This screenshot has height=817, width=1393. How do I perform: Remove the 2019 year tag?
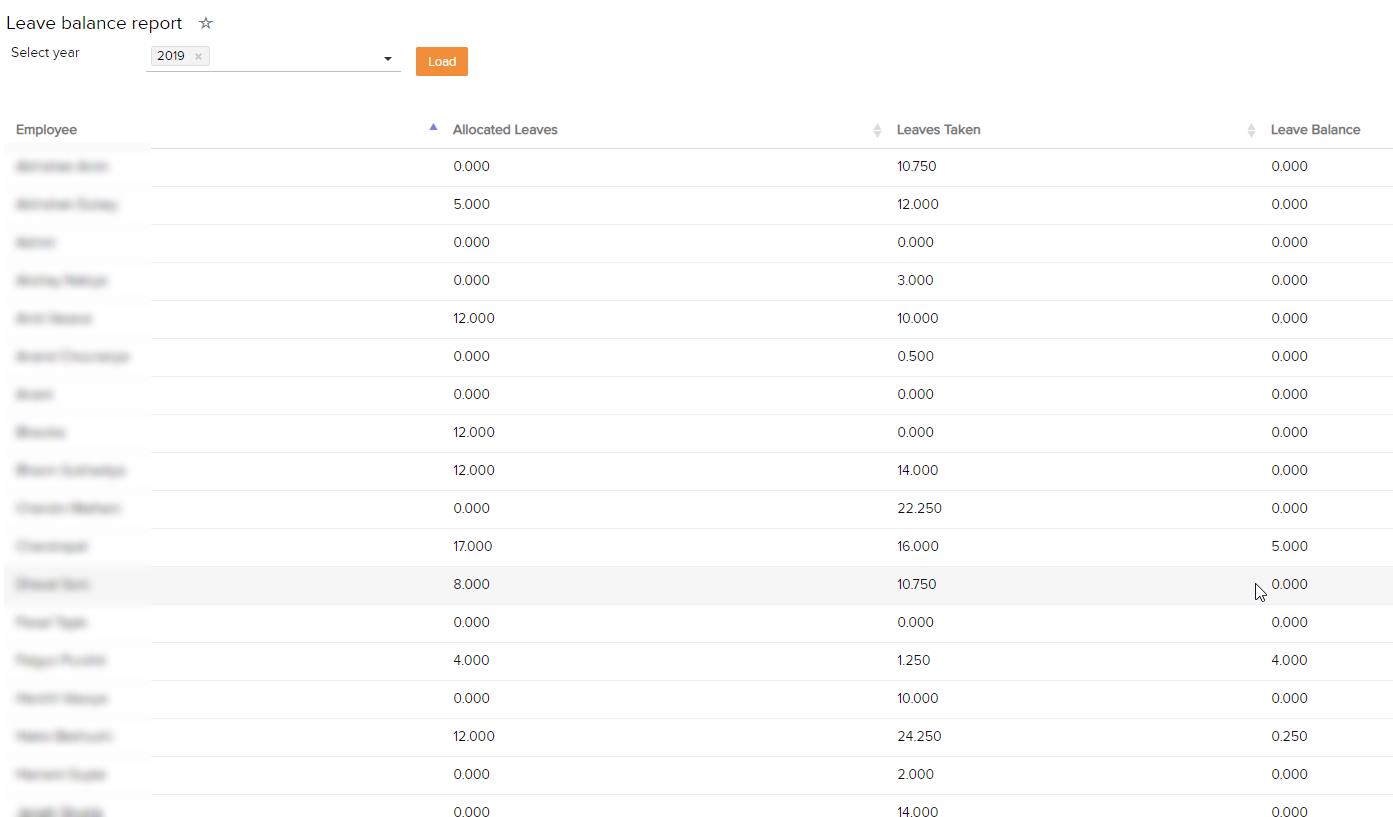click(198, 56)
